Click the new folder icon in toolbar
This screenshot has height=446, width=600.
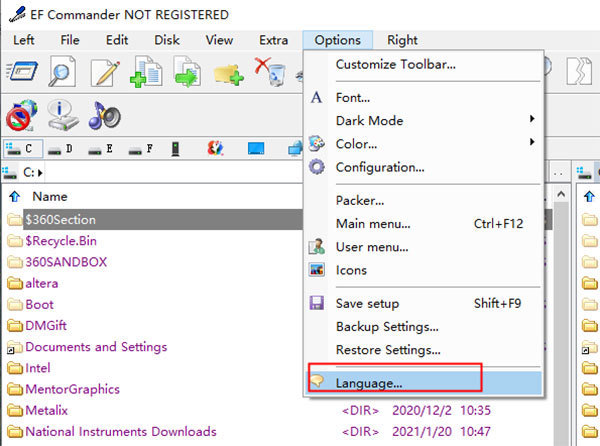coord(228,75)
